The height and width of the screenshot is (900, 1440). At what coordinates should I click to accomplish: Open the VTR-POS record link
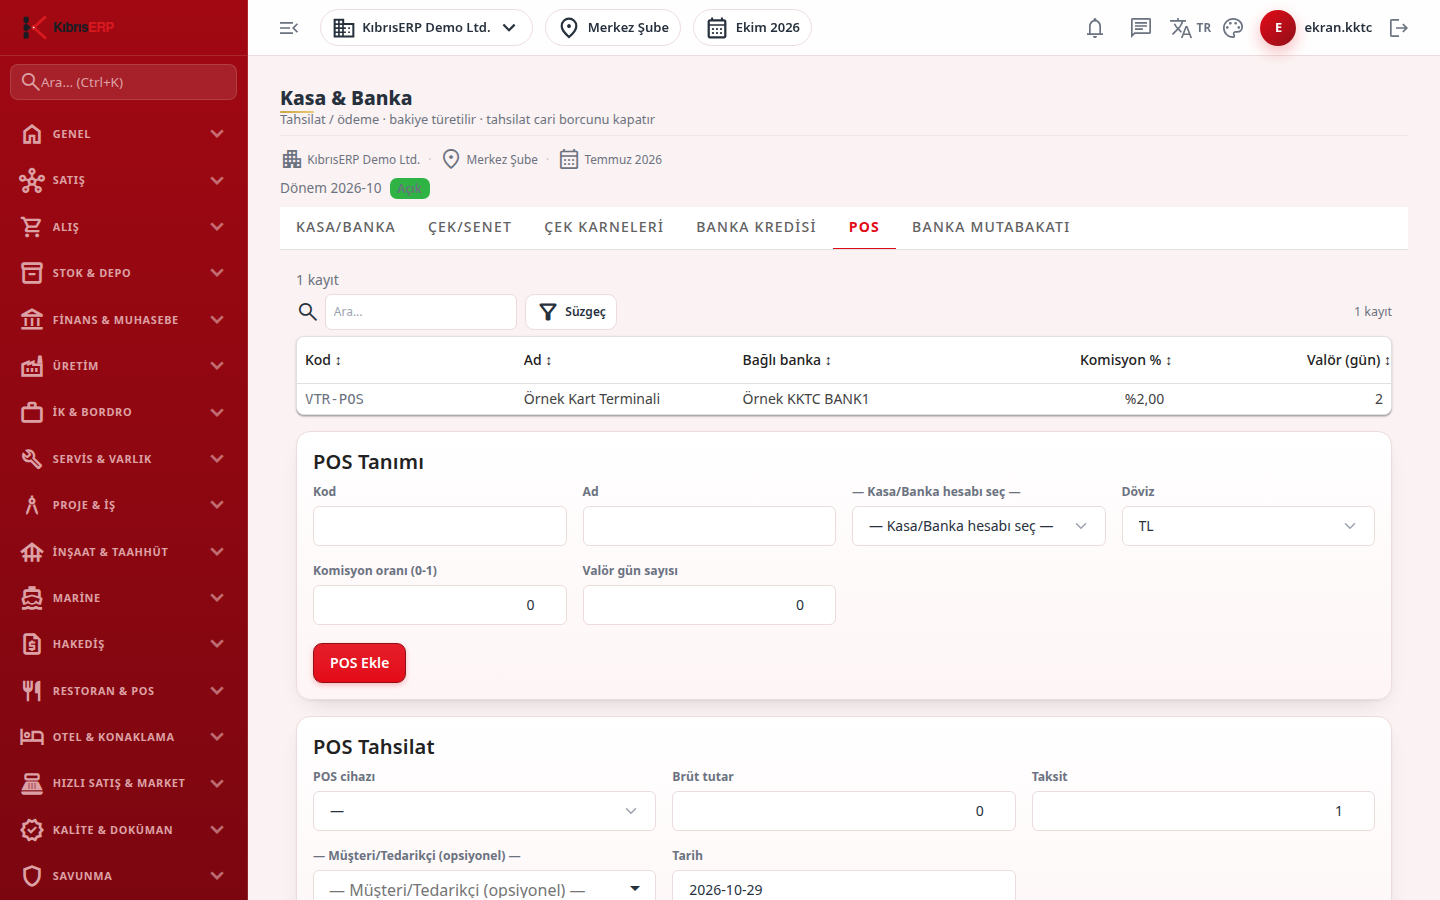[334, 399]
